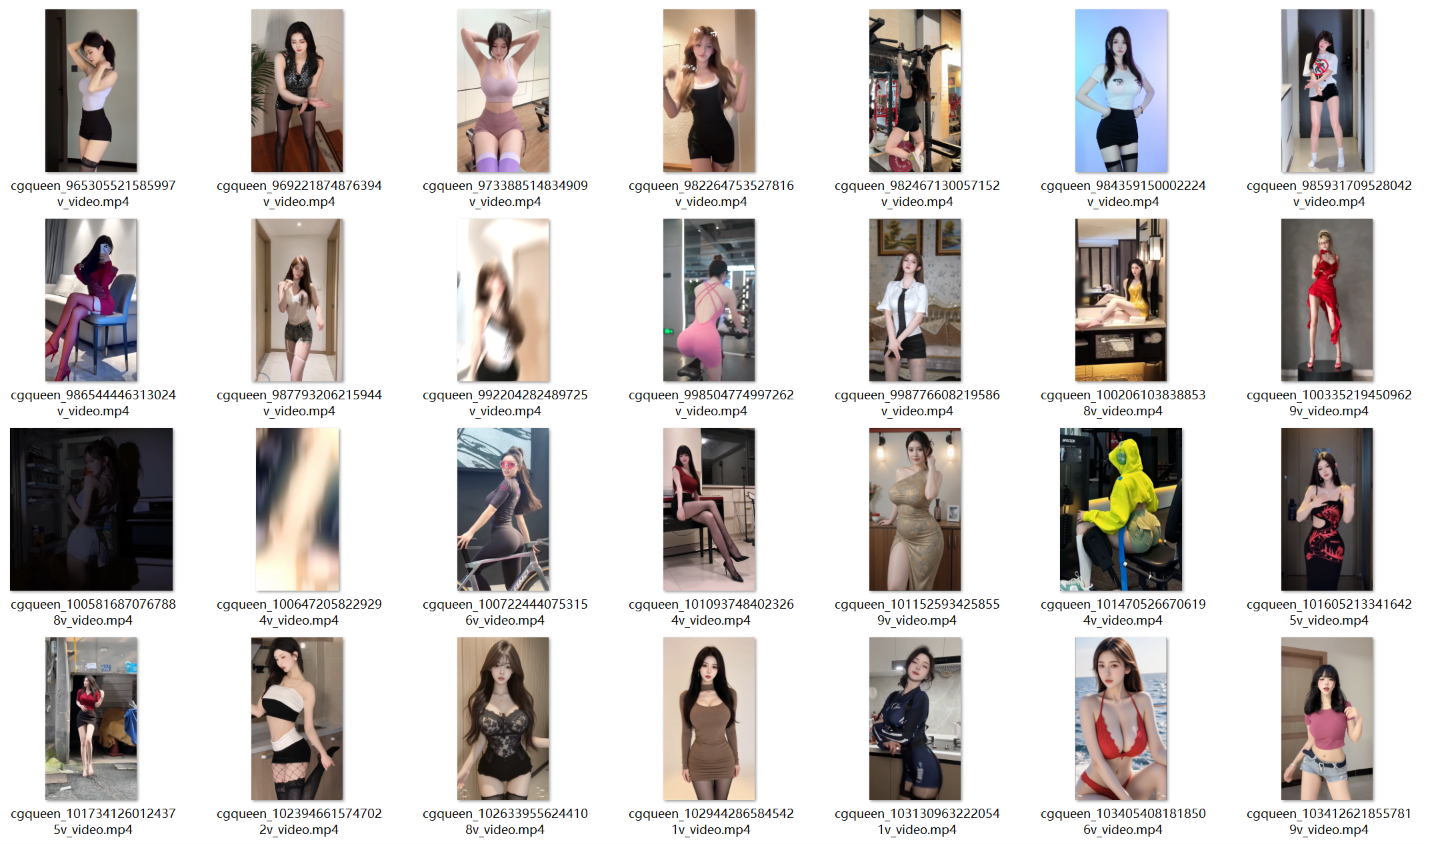
Task: Click the filename text cgqueen_973388514834909v_video.mp4
Action: click(505, 193)
